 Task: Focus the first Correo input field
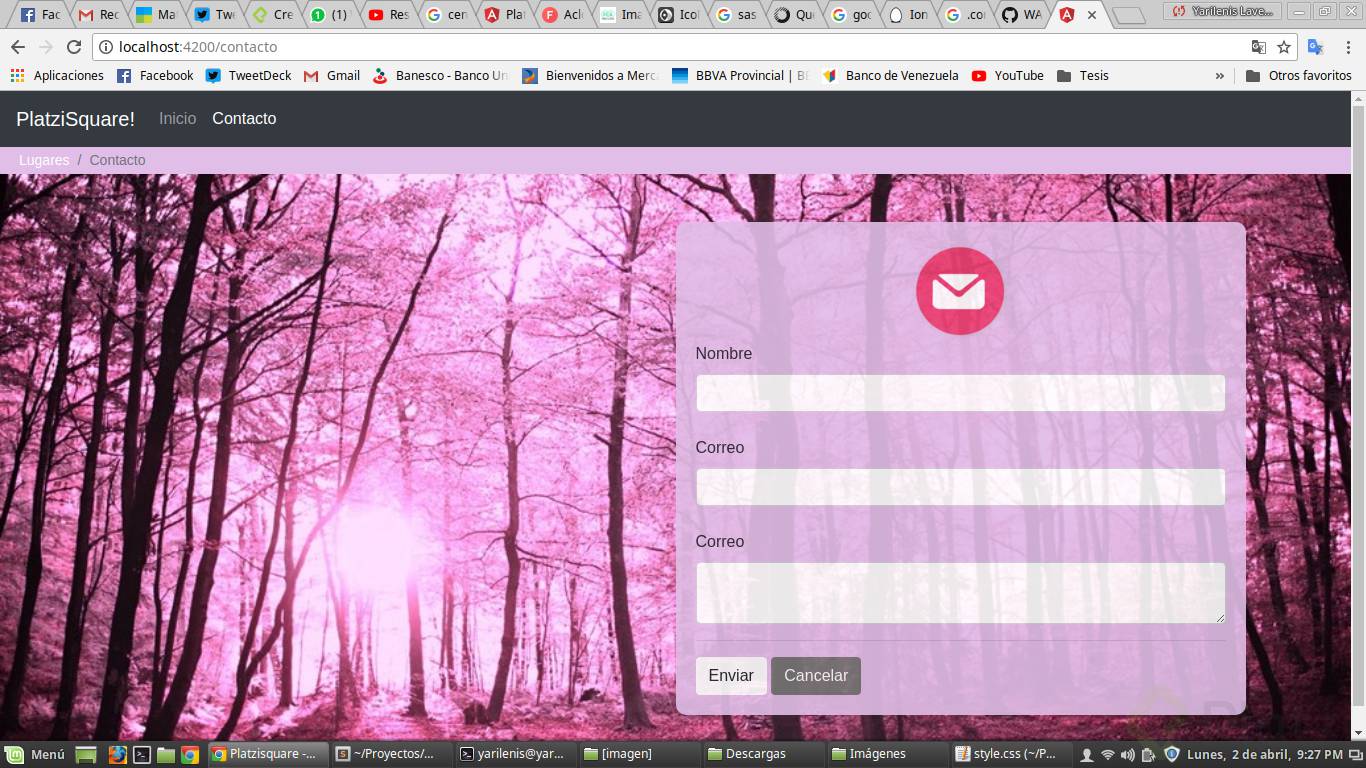coord(960,487)
